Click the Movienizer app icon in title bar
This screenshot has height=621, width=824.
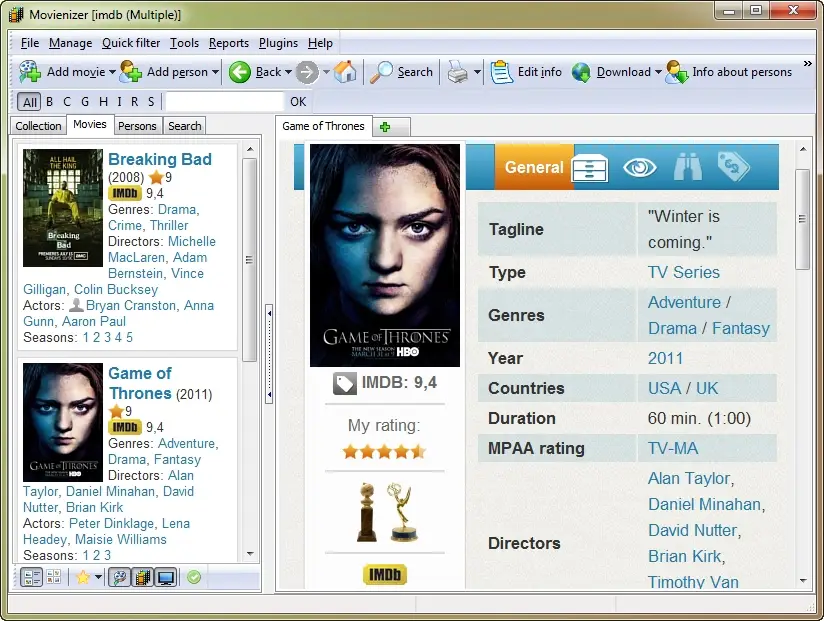(16, 14)
